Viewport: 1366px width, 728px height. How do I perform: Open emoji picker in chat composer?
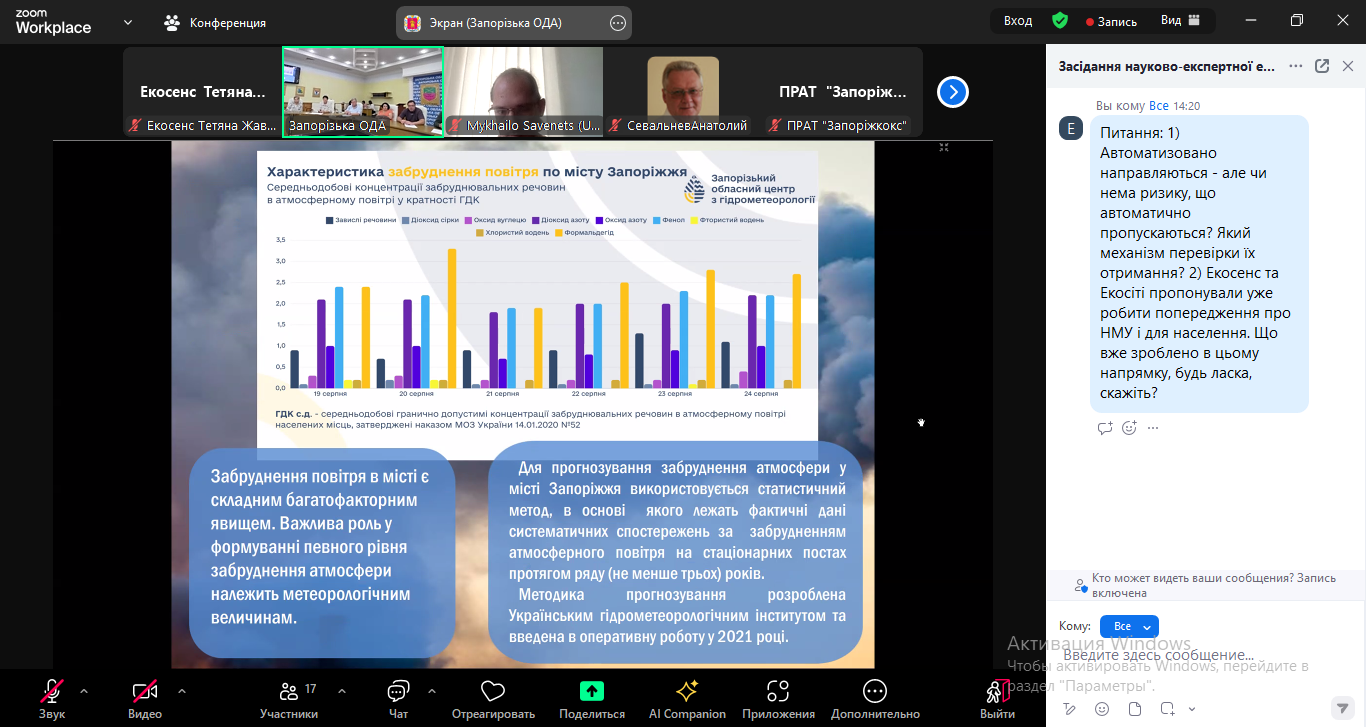coord(1102,709)
